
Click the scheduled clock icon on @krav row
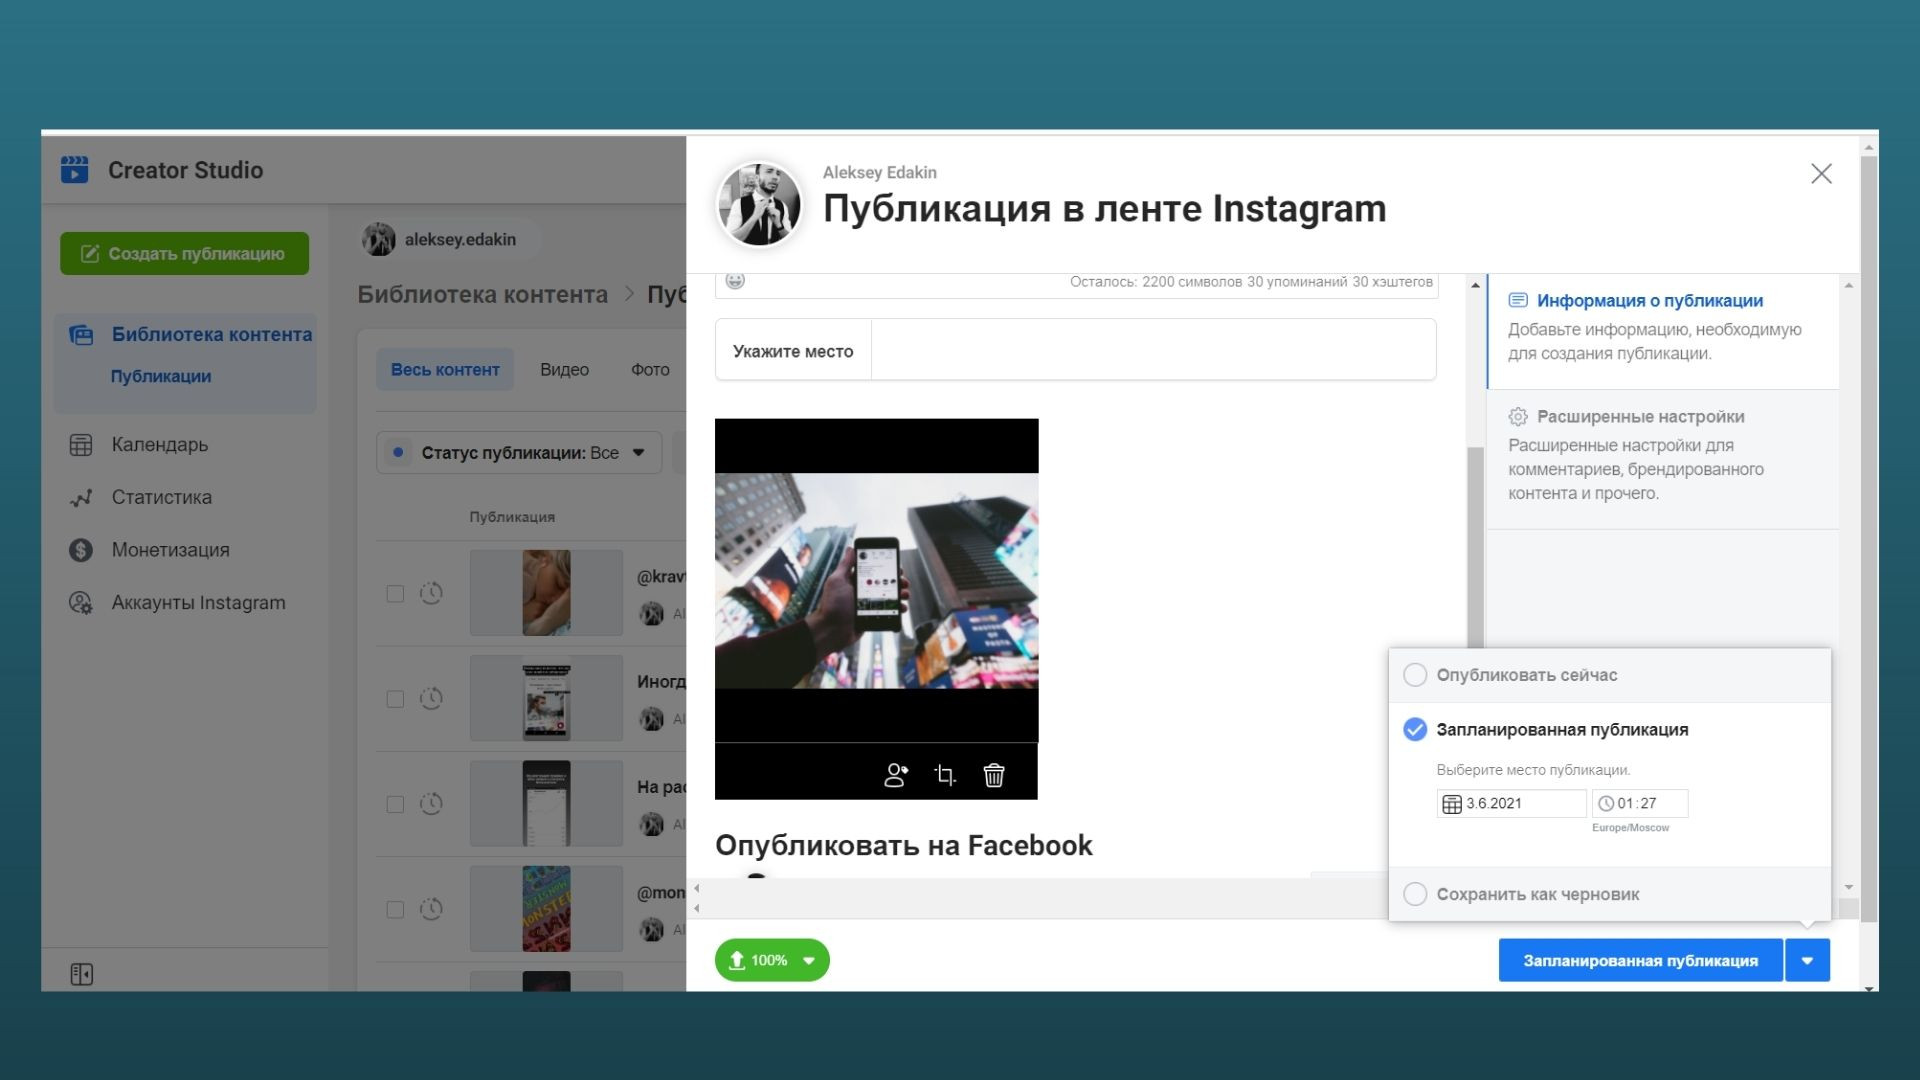coord(431,593)
